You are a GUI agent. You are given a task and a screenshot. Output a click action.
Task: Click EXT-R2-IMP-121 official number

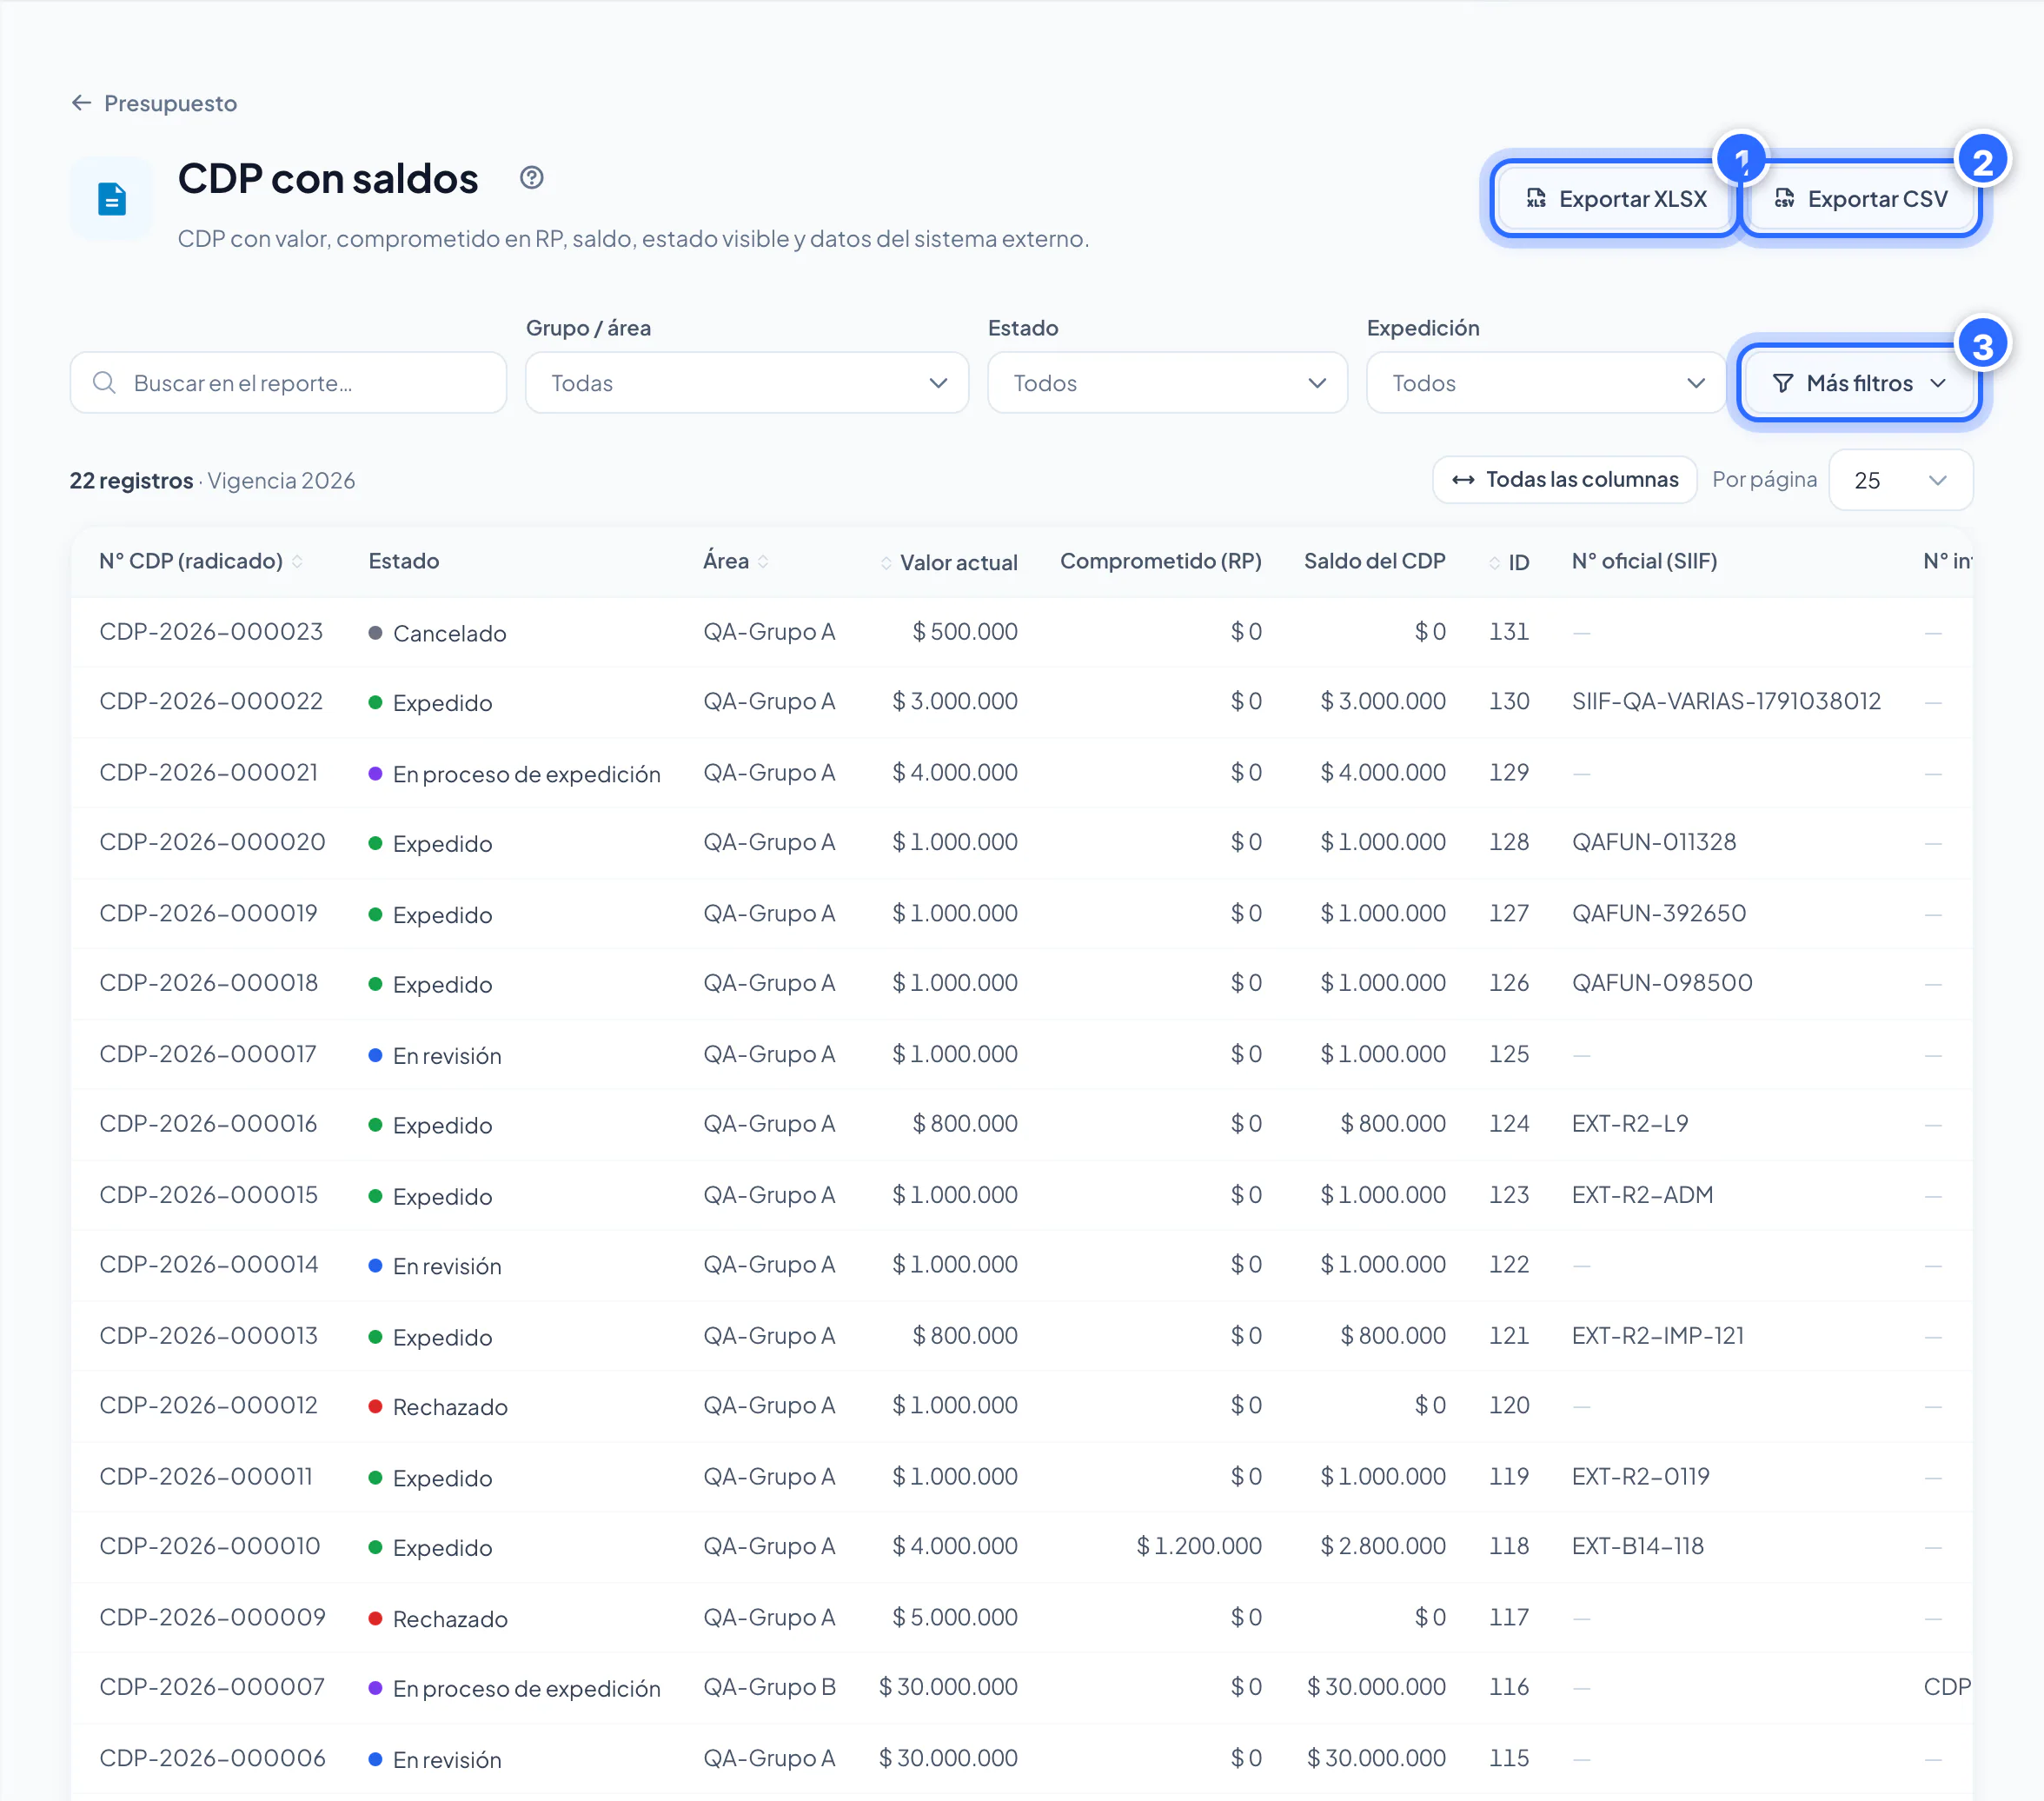click(x=1658, y=1337)
